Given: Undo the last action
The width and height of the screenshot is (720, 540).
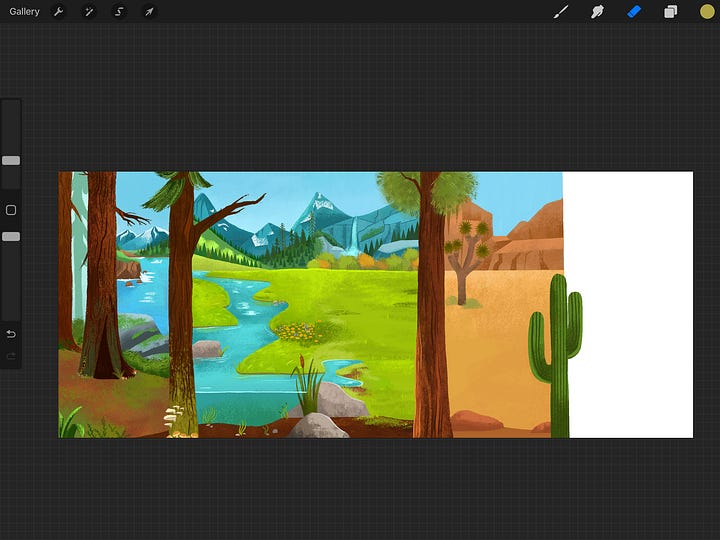Looking at the screenshot, I should click(x=11, y=334).
